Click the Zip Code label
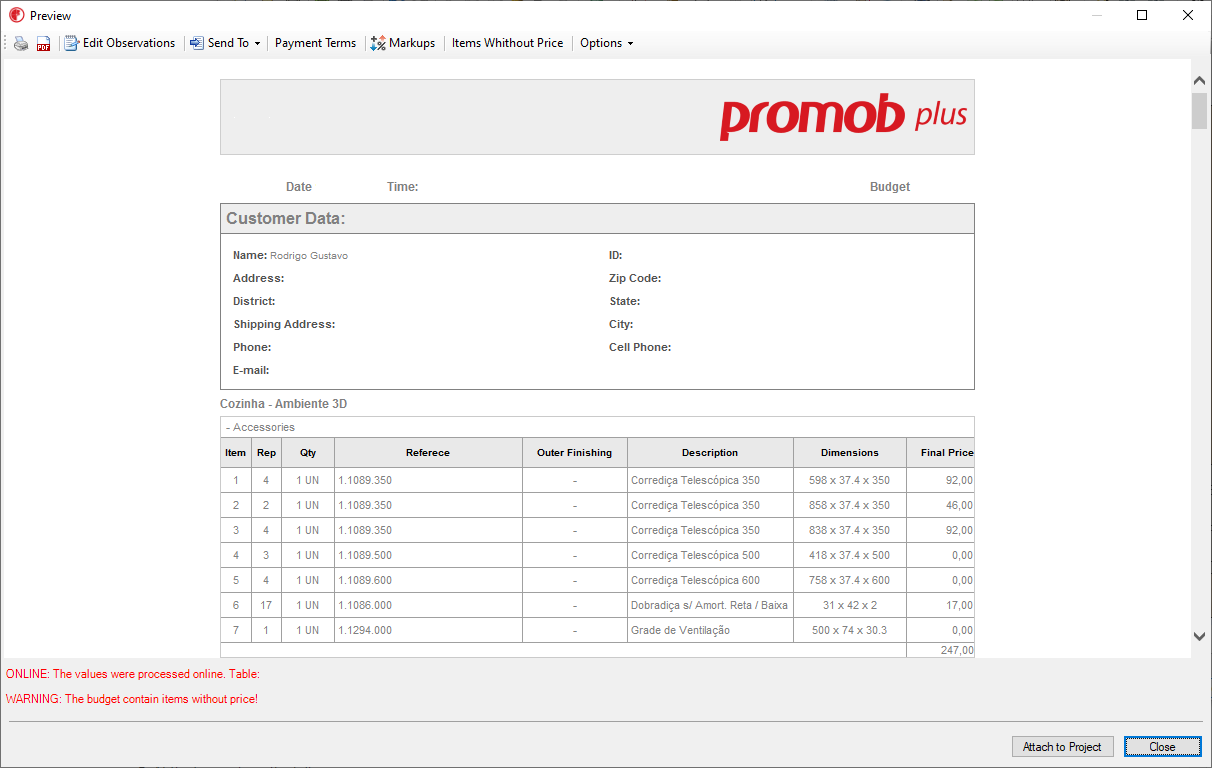The height and width of the screenshot is (768, 1212). [635, 278]
